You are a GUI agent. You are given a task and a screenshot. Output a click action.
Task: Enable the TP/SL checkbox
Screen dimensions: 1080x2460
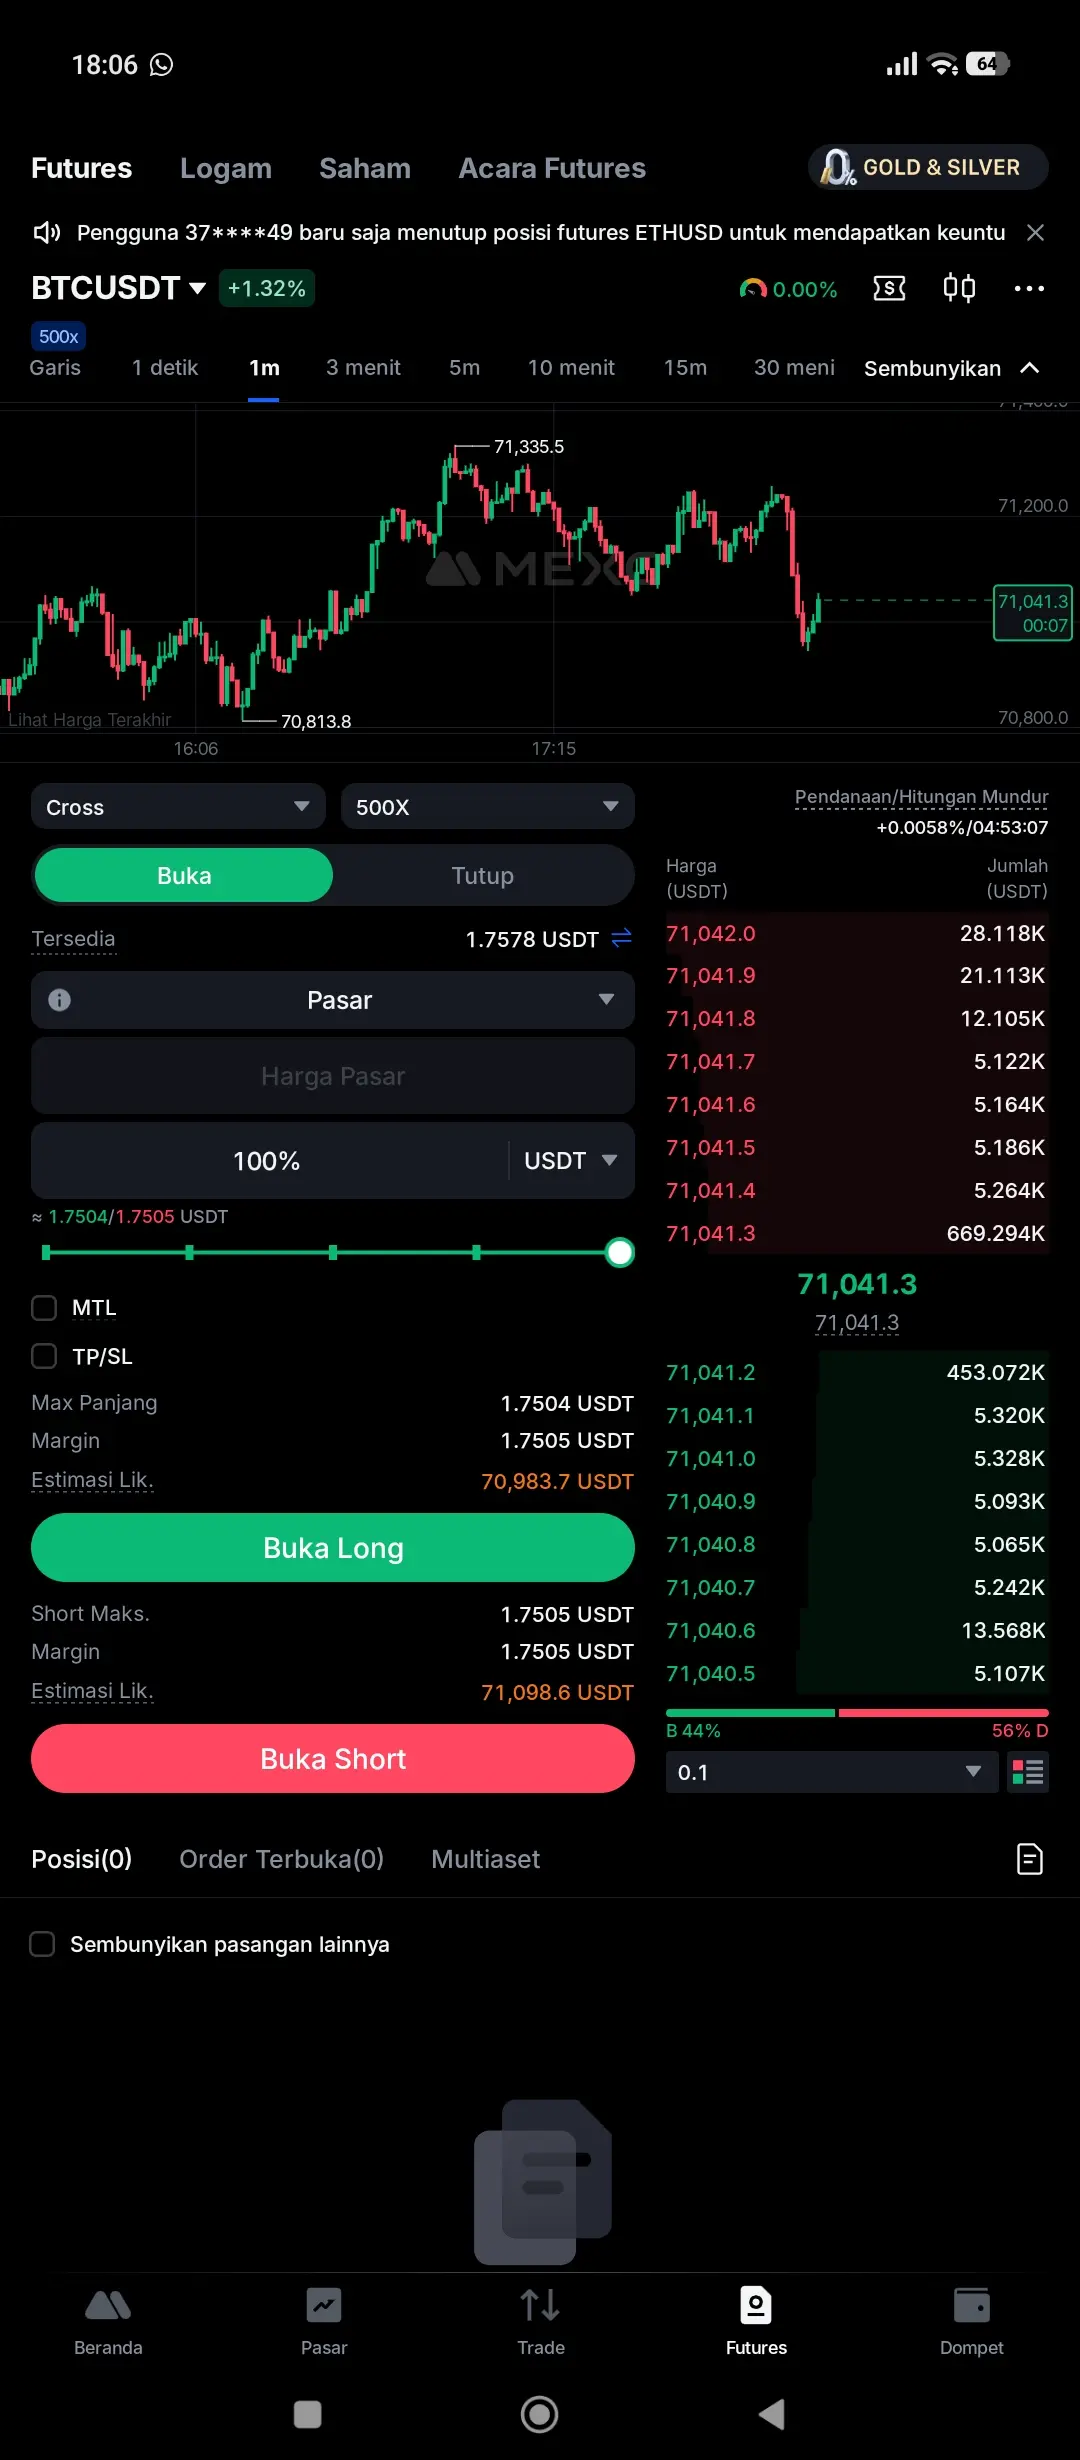point(44,1356)
